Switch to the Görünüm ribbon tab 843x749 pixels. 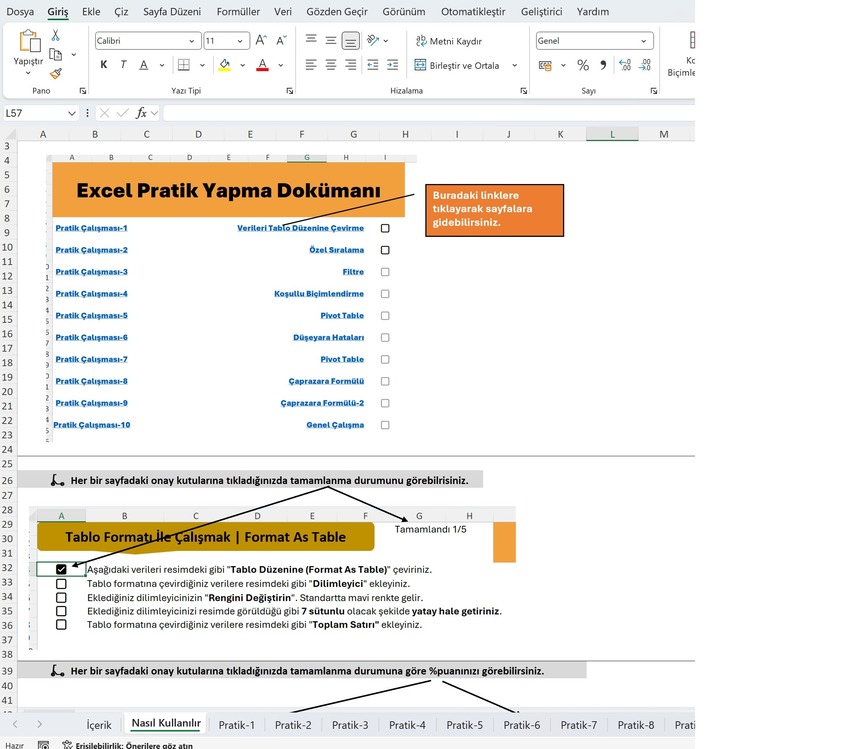click(x=404, y=11)
